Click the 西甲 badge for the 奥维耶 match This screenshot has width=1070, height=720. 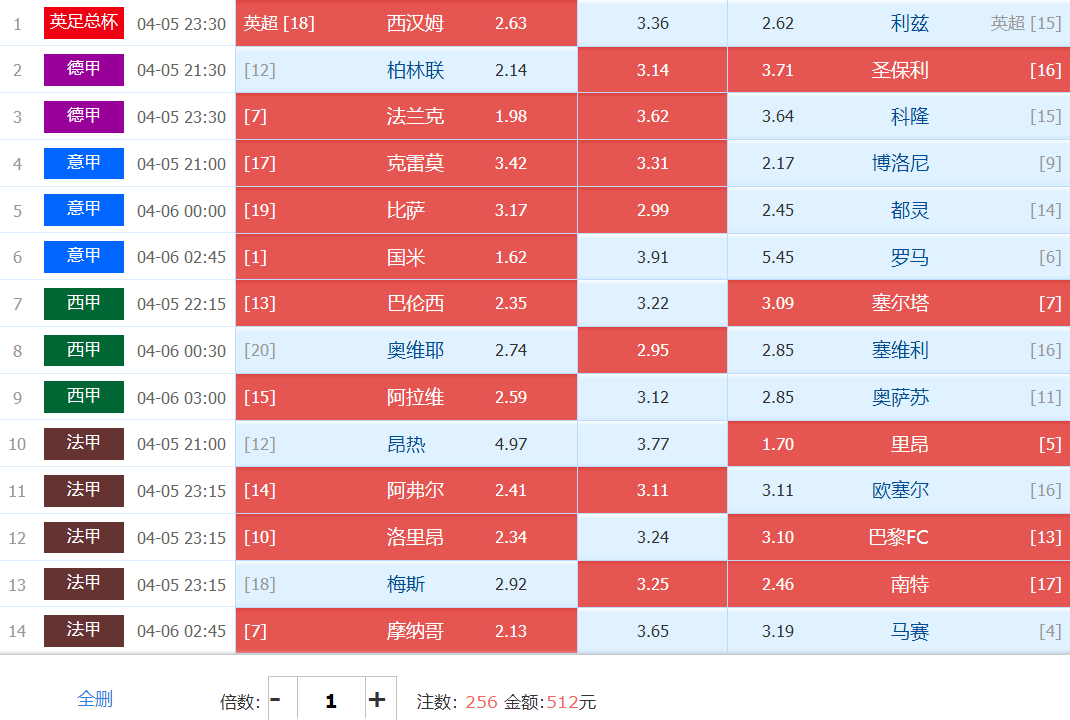[84, 350]
